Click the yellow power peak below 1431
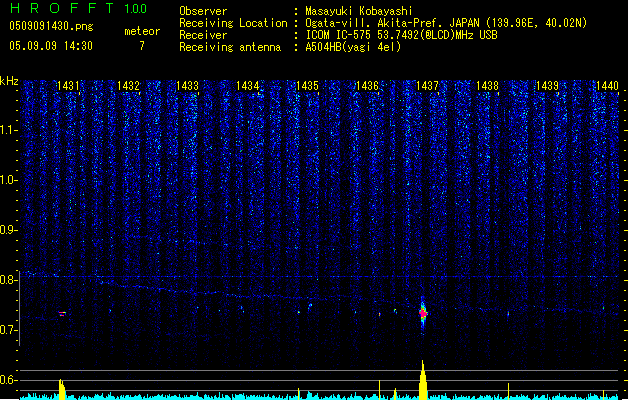 [62, 389]
